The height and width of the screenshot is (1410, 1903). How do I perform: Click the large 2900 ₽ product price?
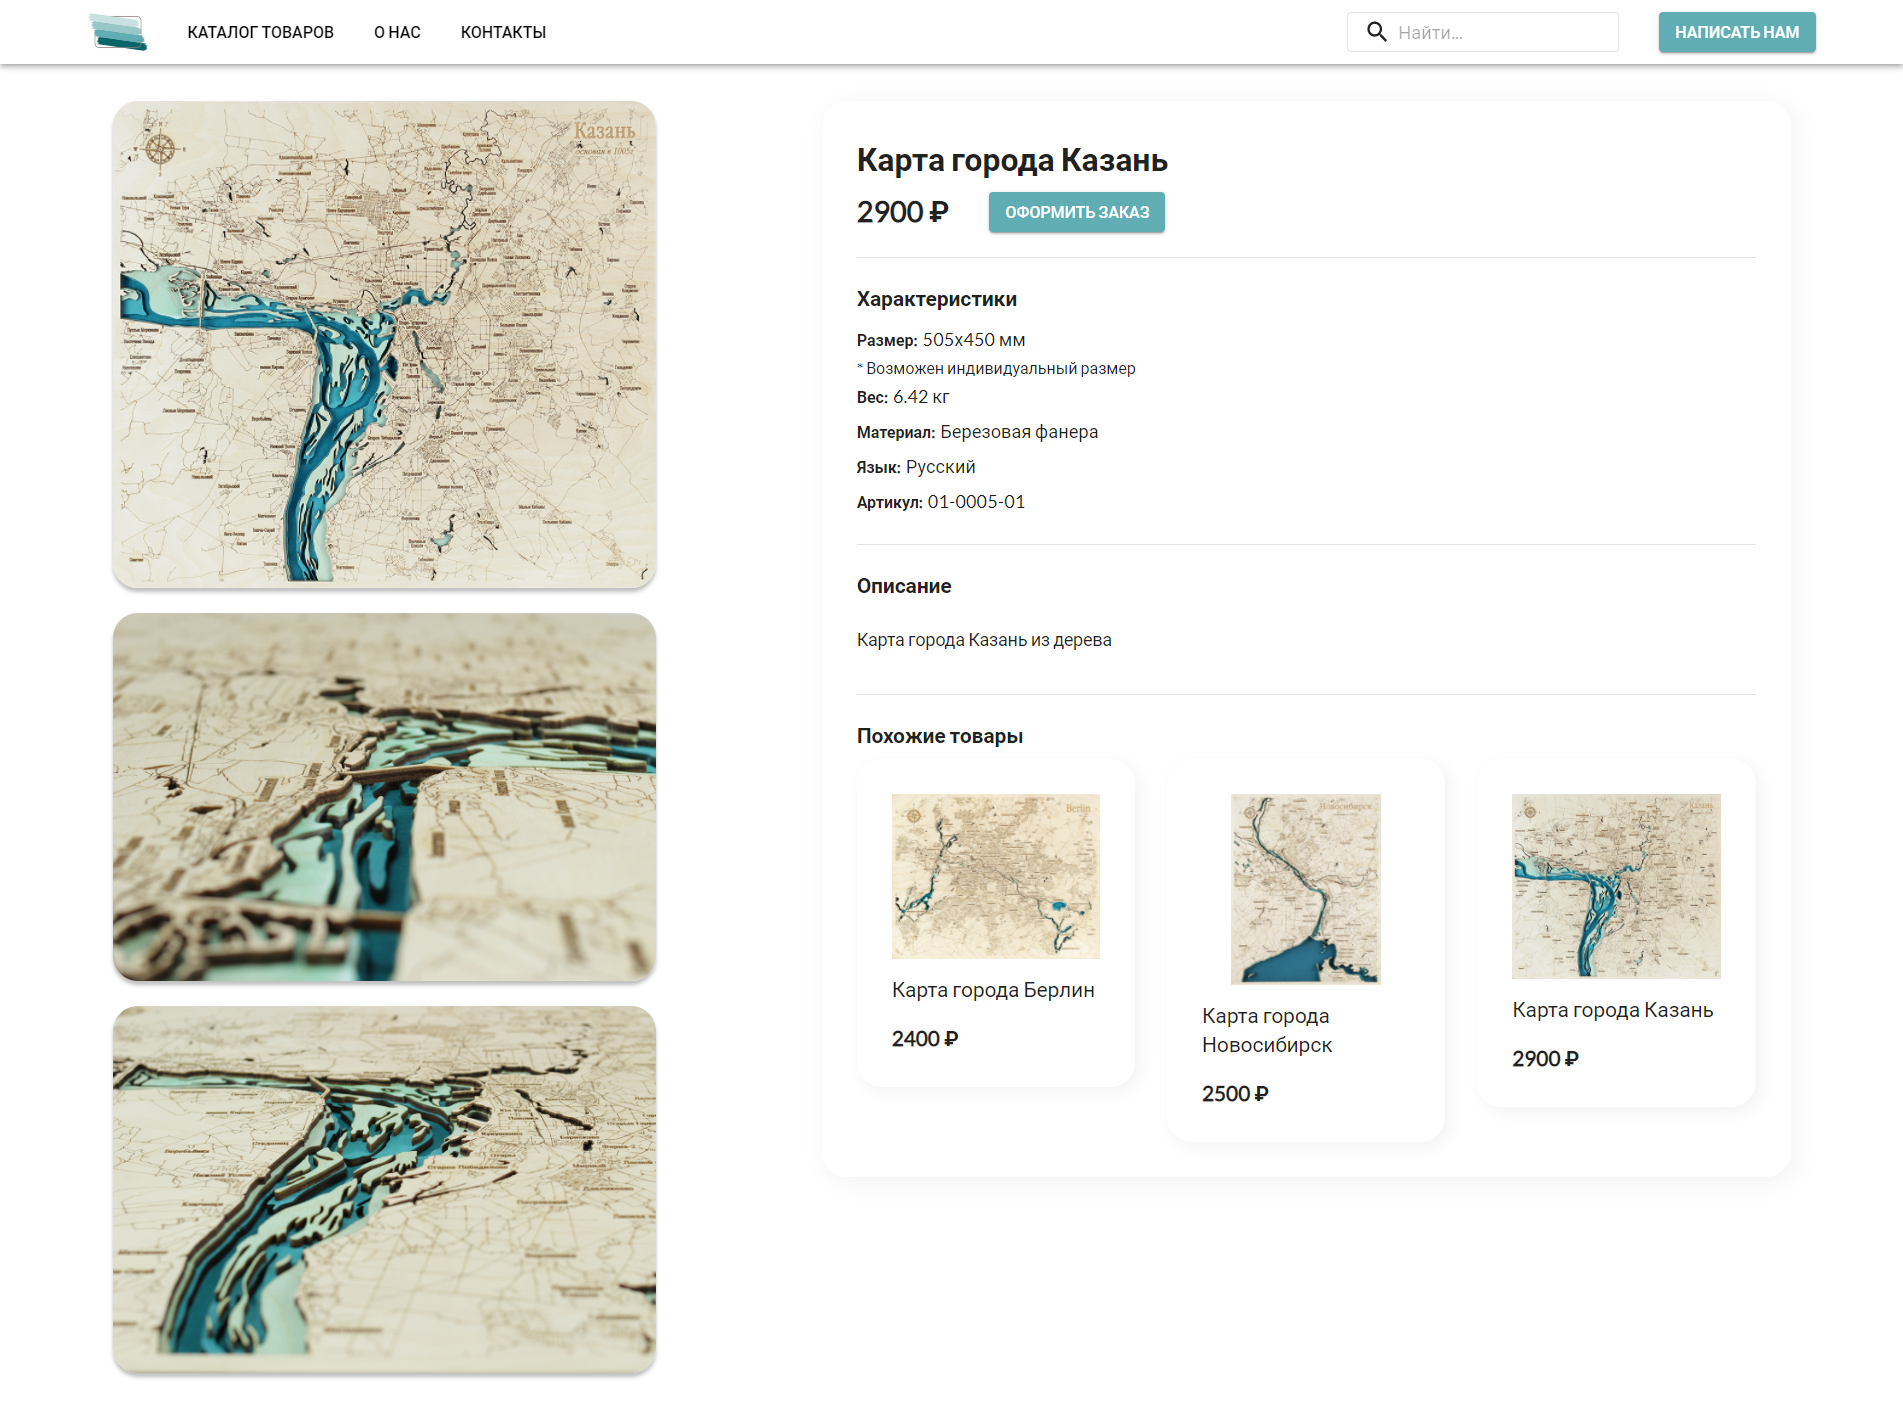point(902,212)
